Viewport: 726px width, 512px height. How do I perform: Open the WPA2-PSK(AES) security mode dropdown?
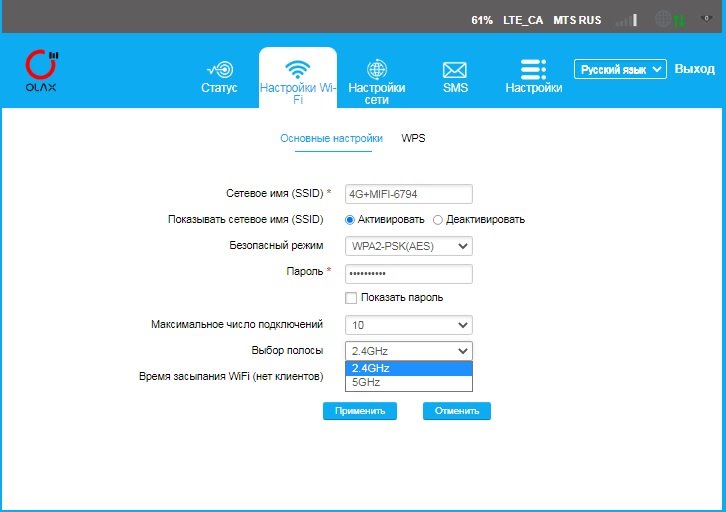[408, 246]
